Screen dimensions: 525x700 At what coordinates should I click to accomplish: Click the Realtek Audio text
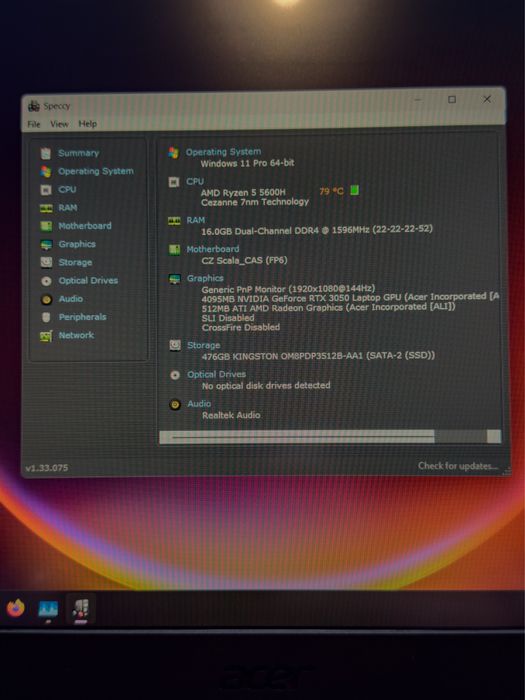tap(231, 415)
